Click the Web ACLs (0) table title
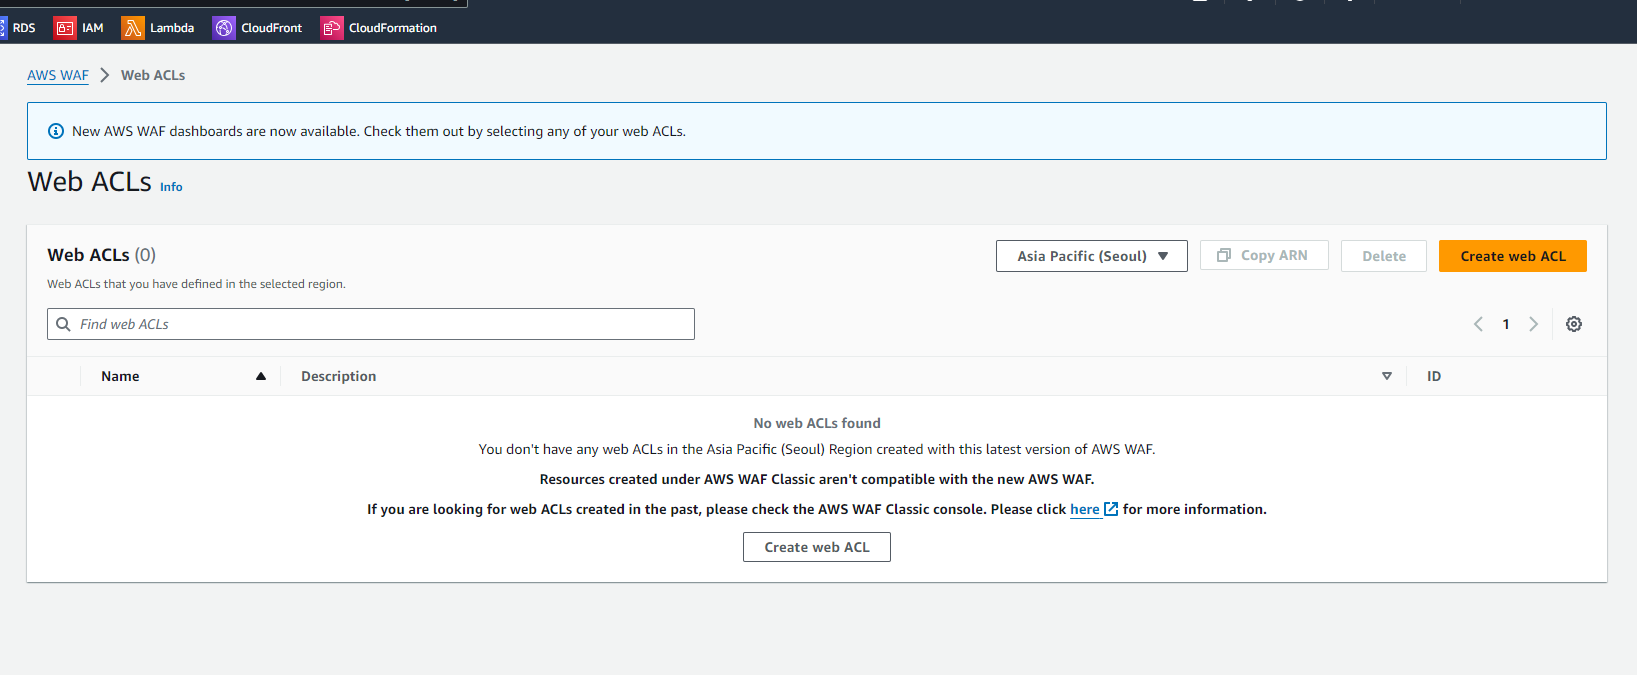Viewport: 1637px width, 675px height. point(102,255)
